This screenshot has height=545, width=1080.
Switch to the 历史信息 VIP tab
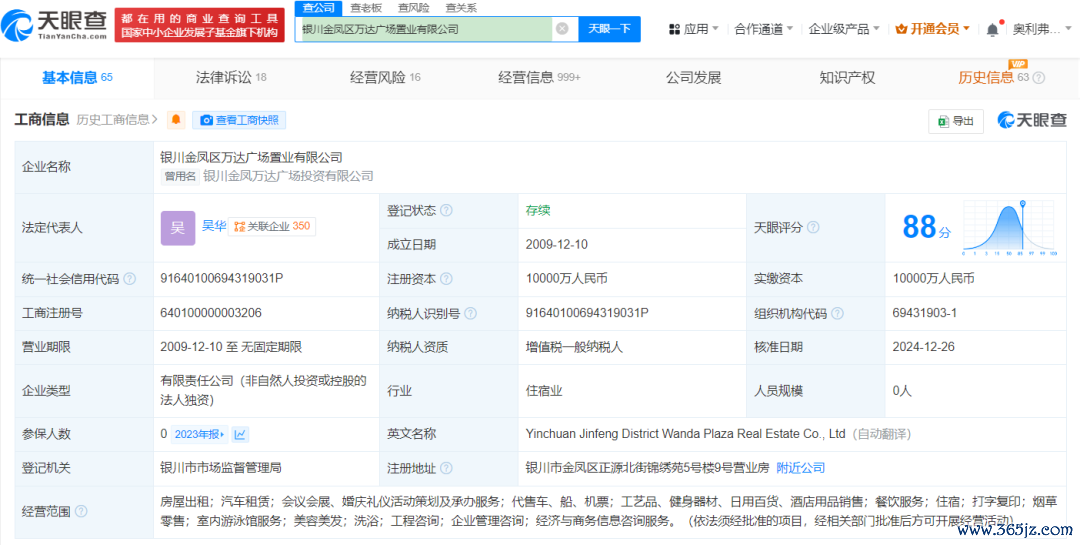(993, 78)
